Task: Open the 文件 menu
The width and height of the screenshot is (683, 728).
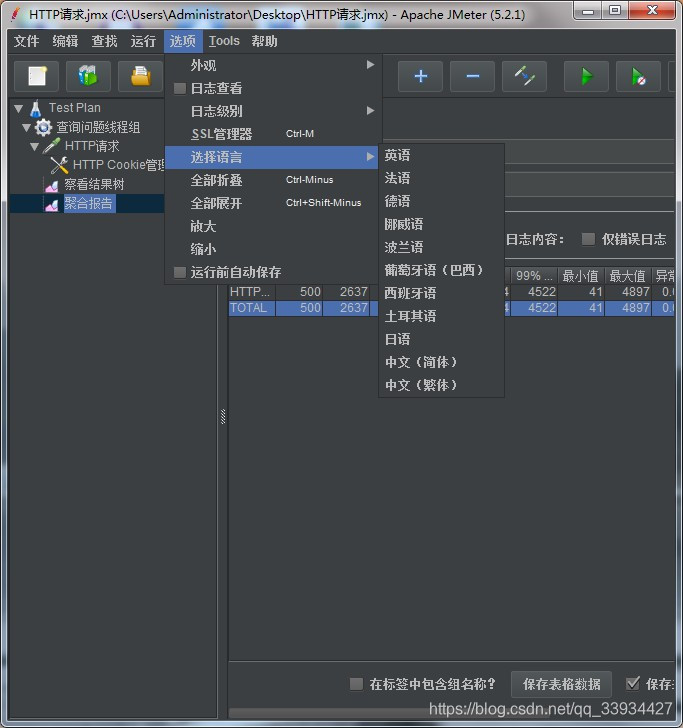Action: pyautogui.click(x=26, y=41)
